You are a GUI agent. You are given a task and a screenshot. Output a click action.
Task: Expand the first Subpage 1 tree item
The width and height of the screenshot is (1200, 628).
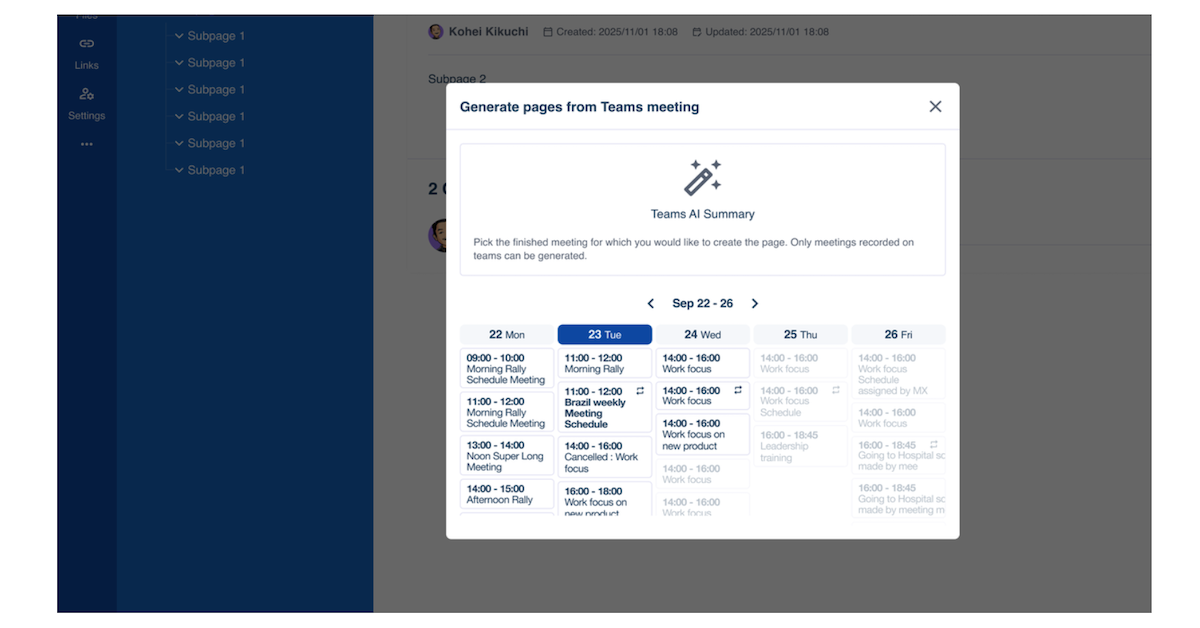[x=180, y=36]
